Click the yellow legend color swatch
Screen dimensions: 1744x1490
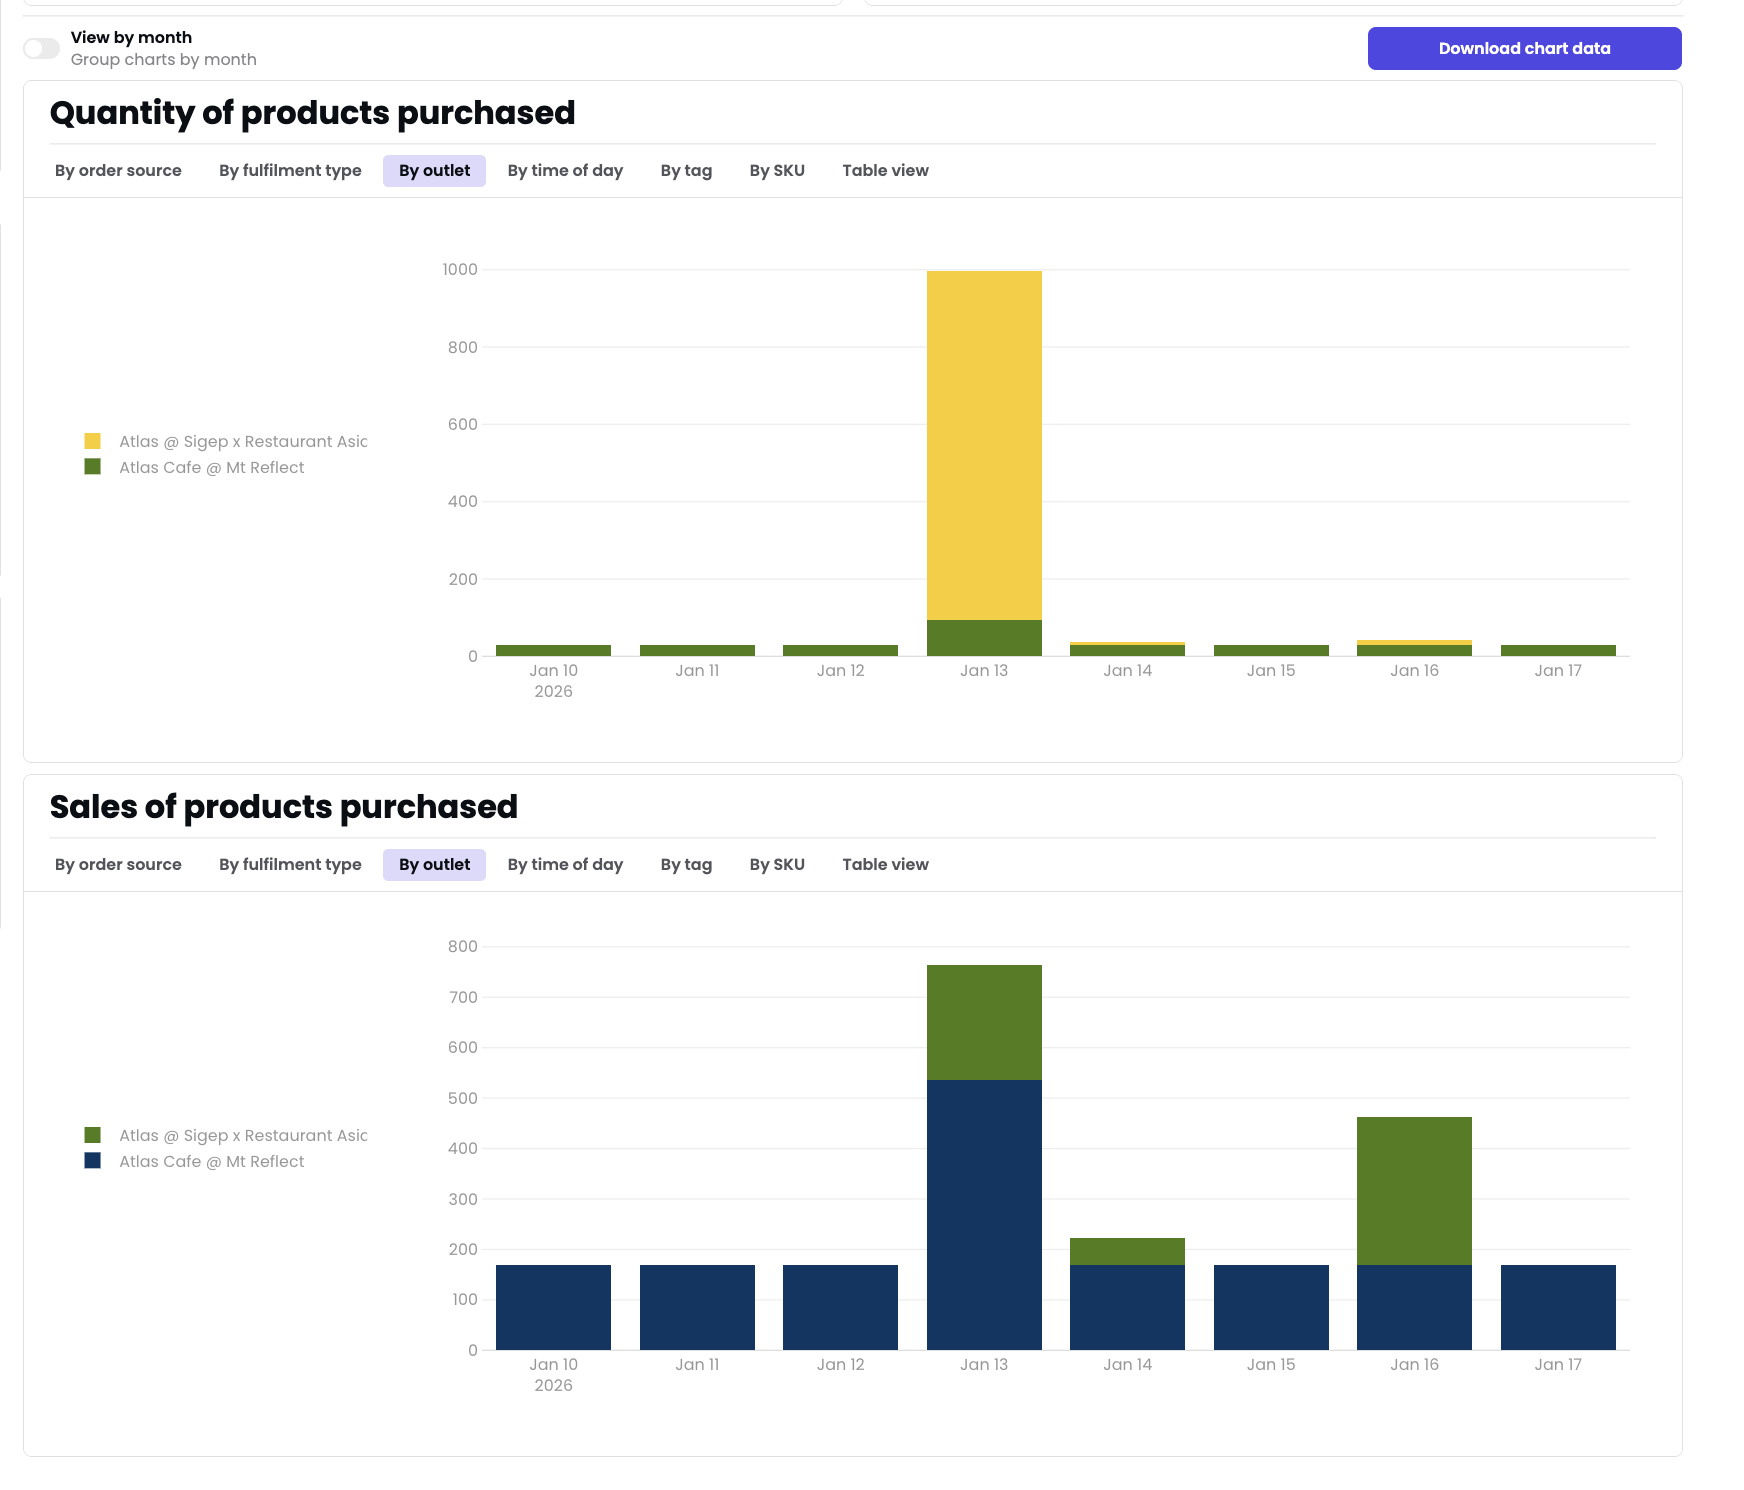tap(92, 440)
